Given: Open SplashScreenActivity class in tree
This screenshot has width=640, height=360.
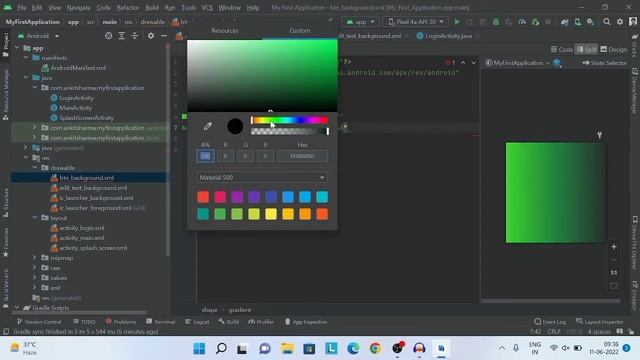Looking at the screenshot, I should [86, 118].
